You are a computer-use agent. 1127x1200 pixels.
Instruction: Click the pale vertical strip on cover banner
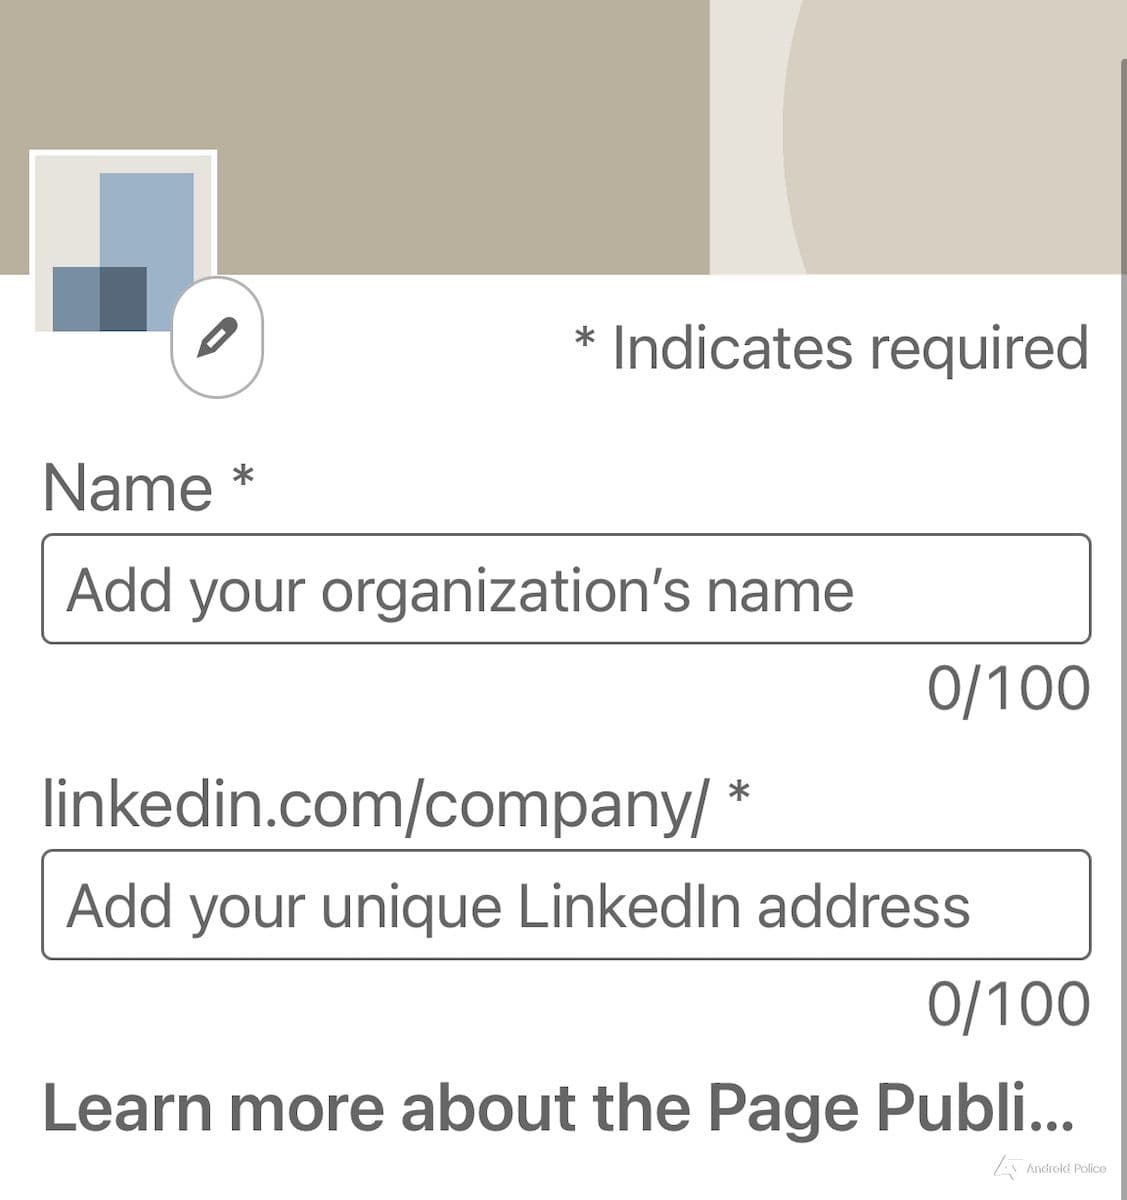[745, 140]
